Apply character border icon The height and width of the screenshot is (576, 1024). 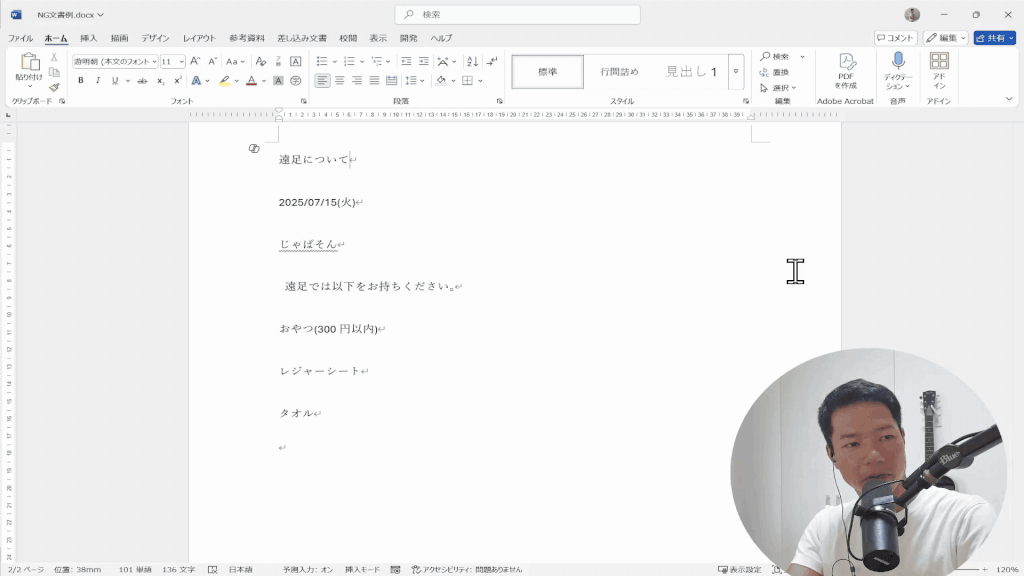(295, 61)
